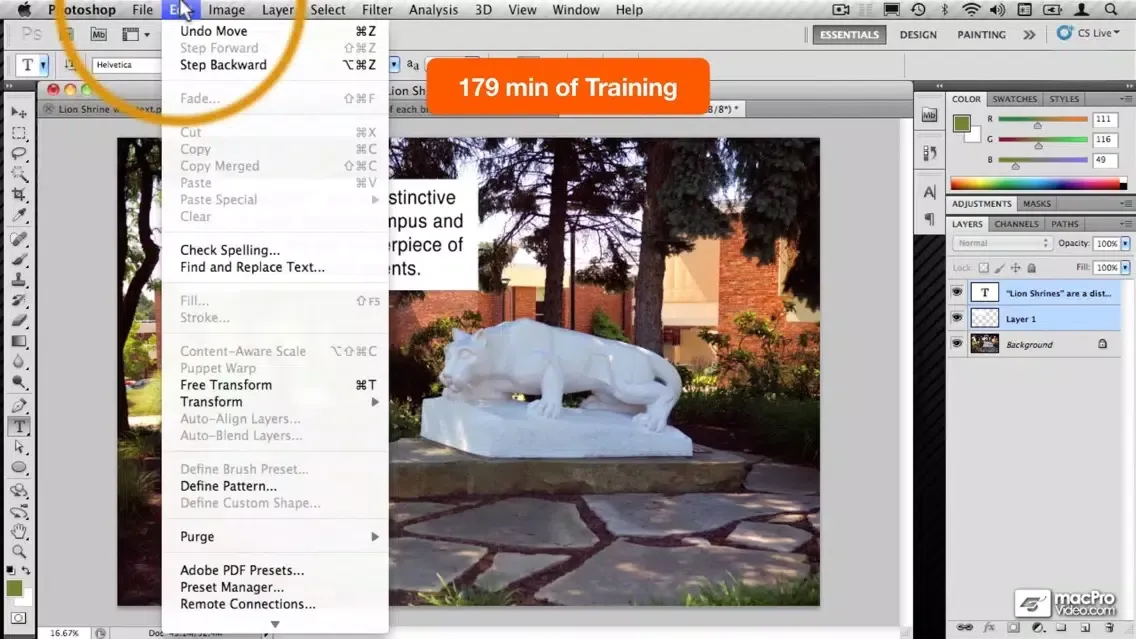Select the Blur tool
Viewport: 1136px width, 639px height.
pyautogui.click(x=19, y=361)
